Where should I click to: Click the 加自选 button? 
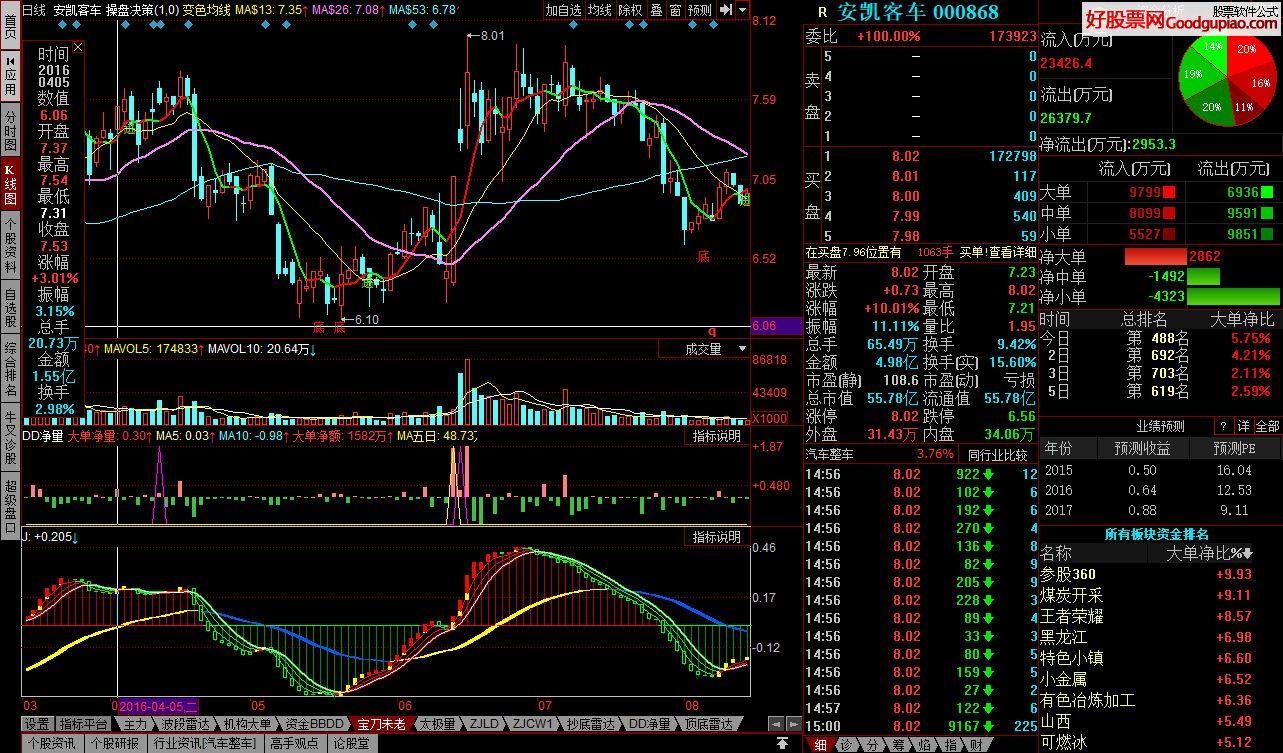click(563, 10)
